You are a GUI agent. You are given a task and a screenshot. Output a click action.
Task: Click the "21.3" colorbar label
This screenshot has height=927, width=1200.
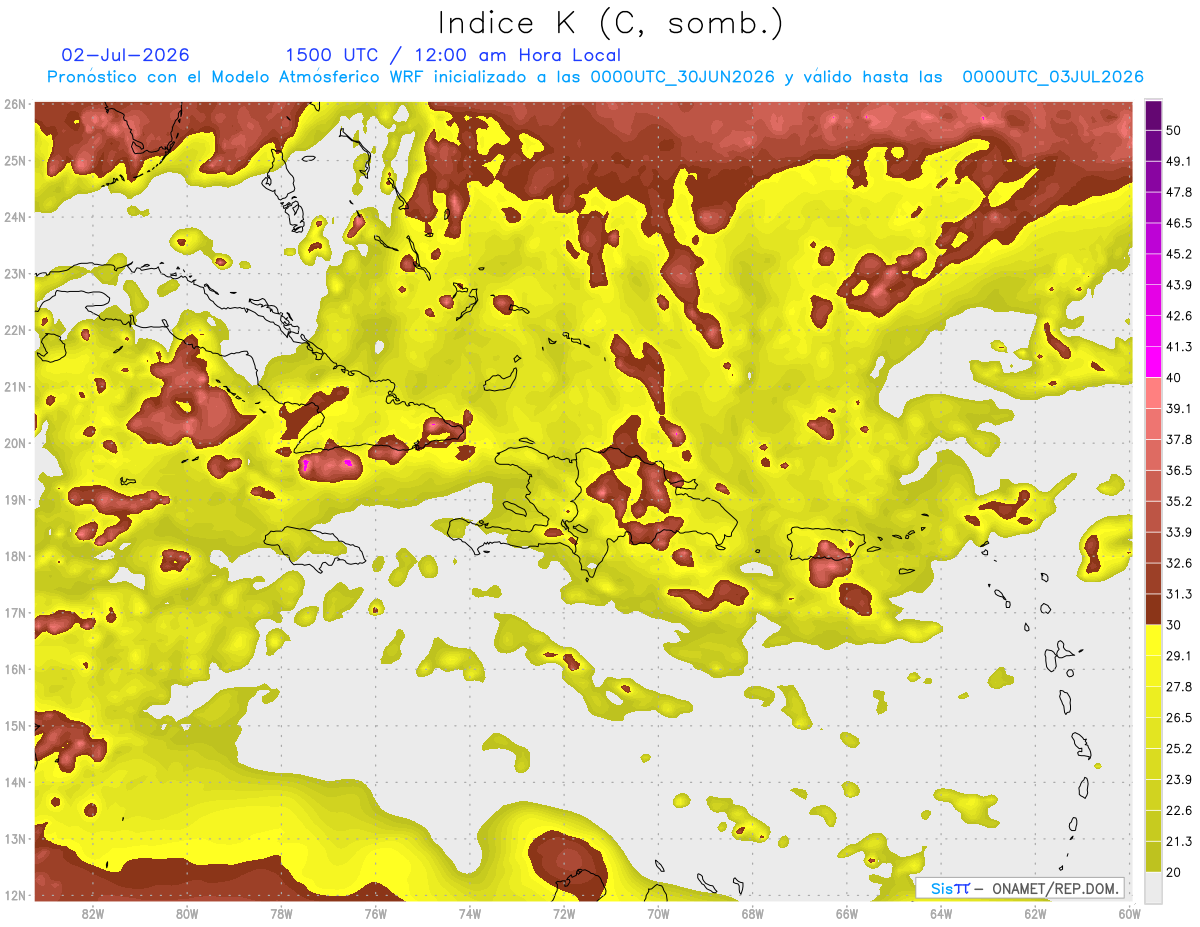(1179, 841)
